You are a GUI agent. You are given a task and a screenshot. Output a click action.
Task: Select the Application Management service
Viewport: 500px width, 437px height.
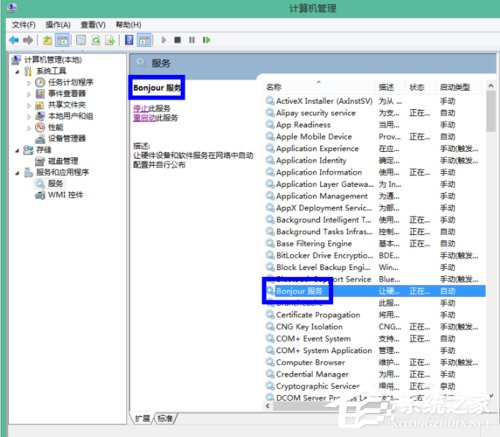[x=322, y=196]
